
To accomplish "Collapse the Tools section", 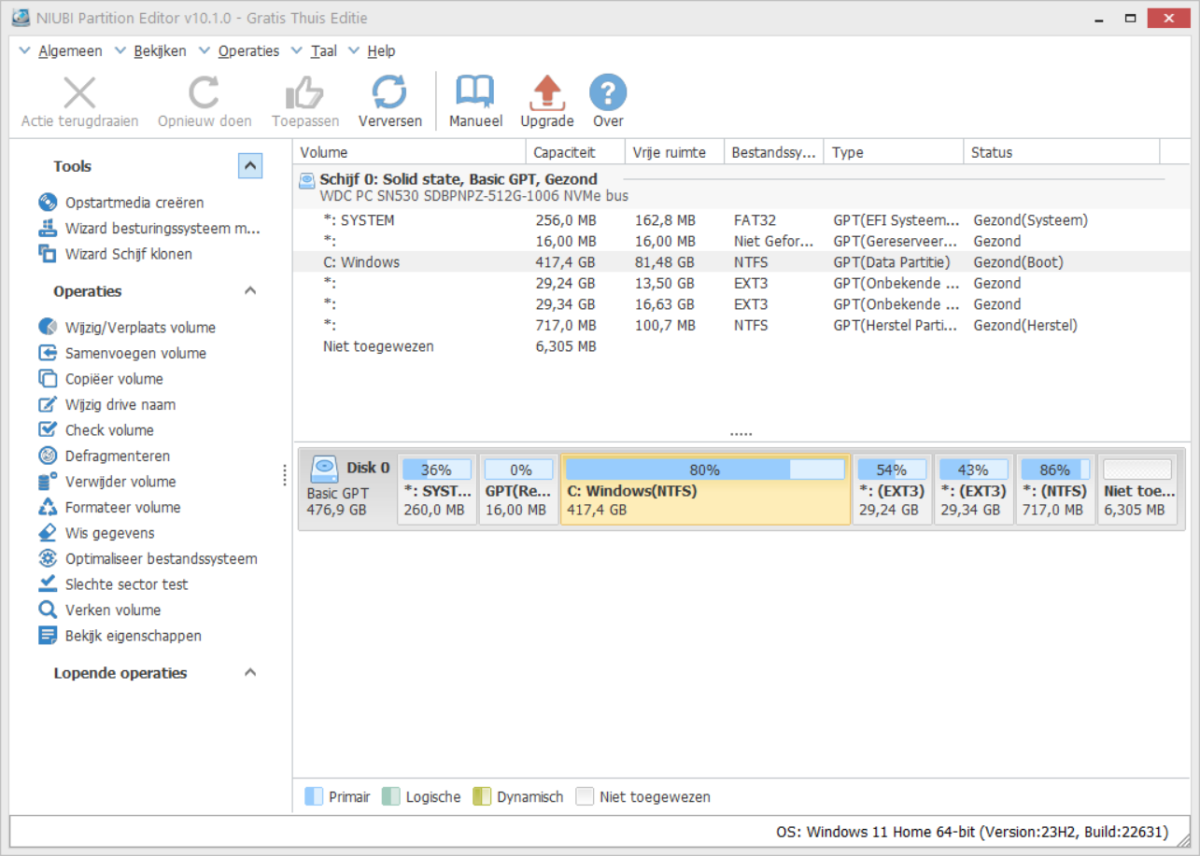I will pyautogui.click(x=250, y=166).
